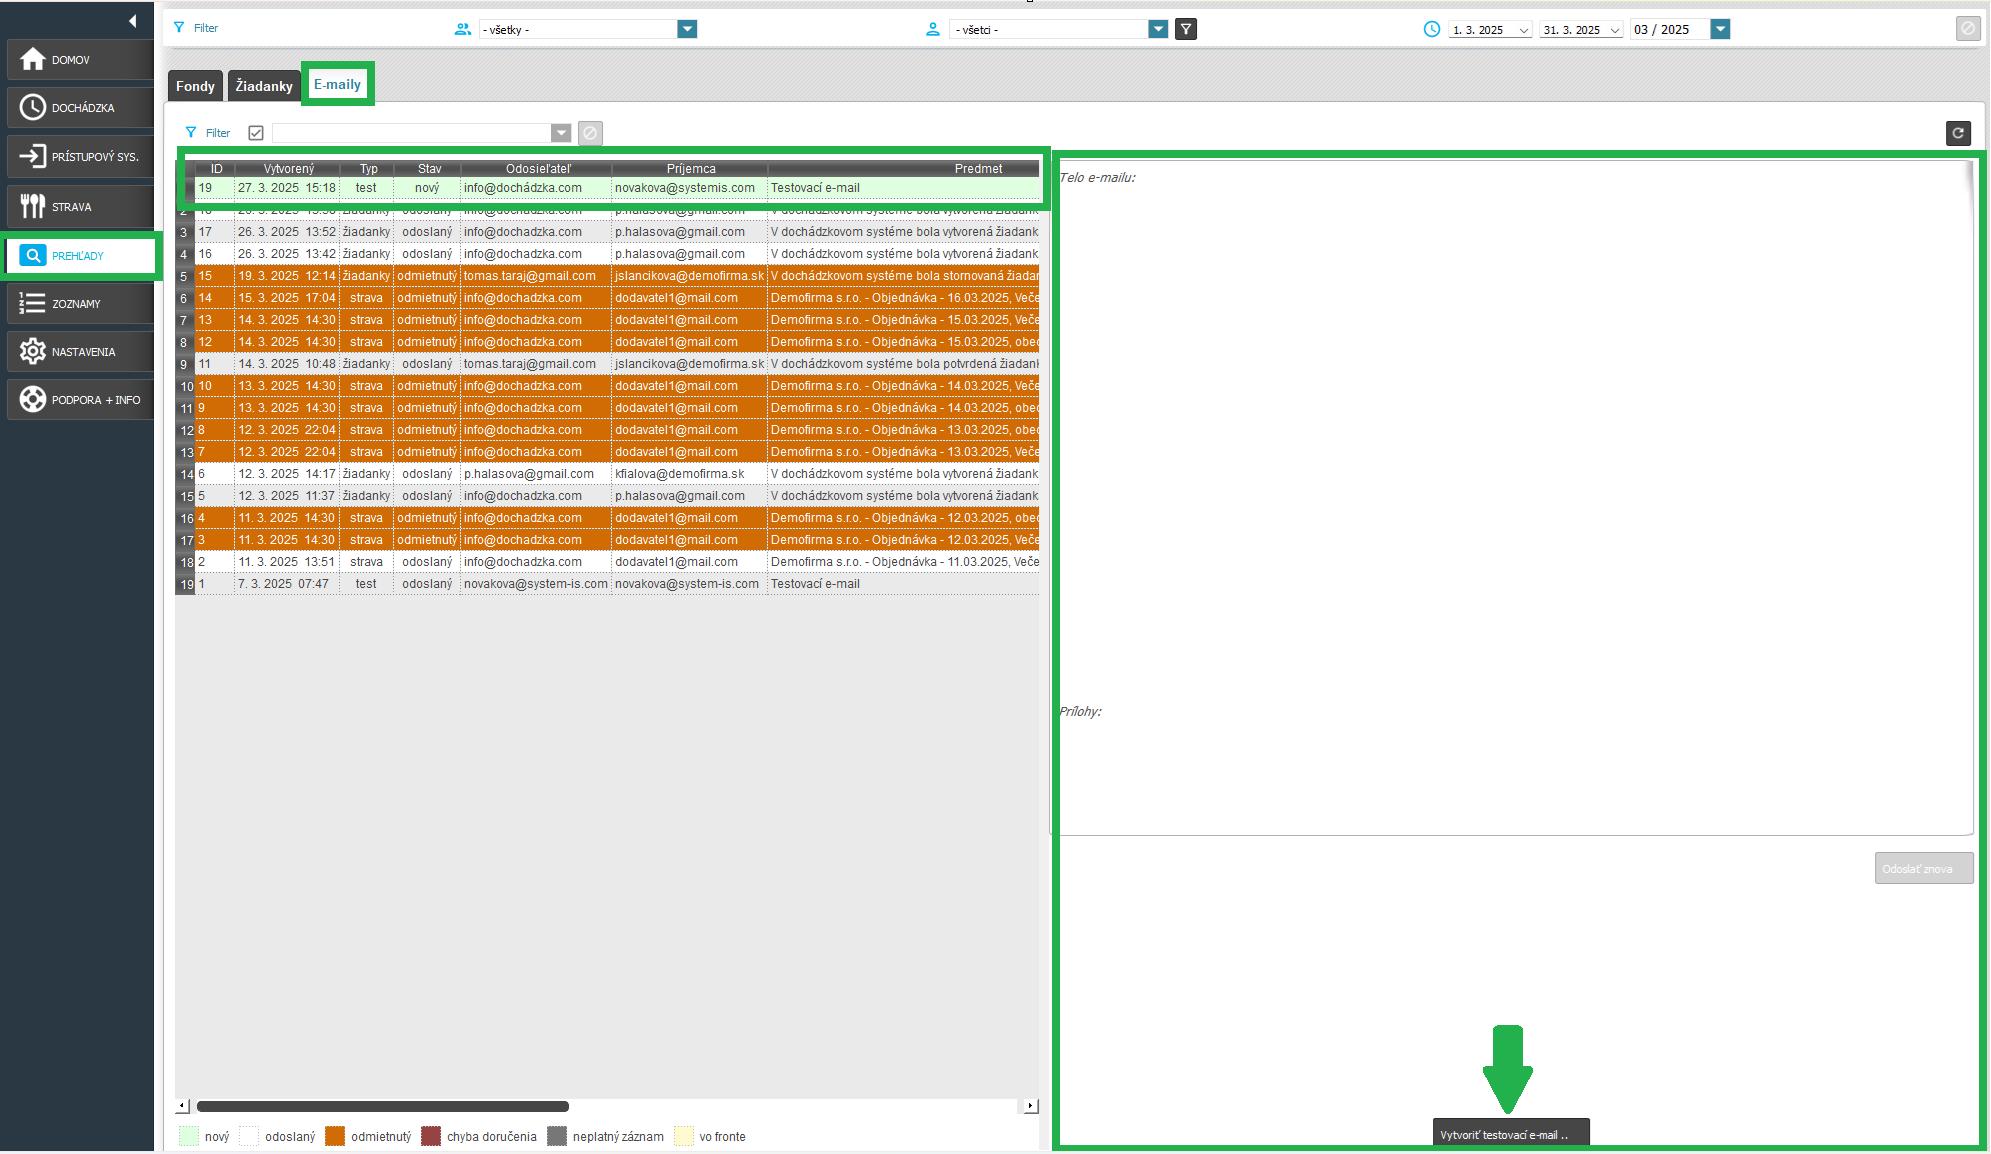Click horizontal scrollbar right arrow under table
This screenshot has height=1154, width=1991.
pyautogui.click(x=1030, y=1106)
